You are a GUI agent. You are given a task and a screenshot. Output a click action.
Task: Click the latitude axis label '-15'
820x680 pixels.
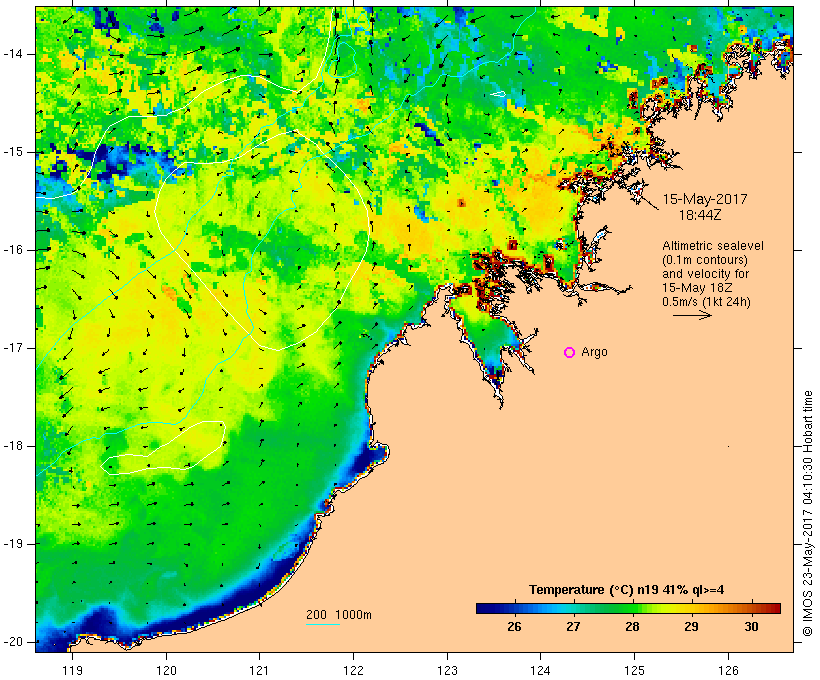[13, 152]
